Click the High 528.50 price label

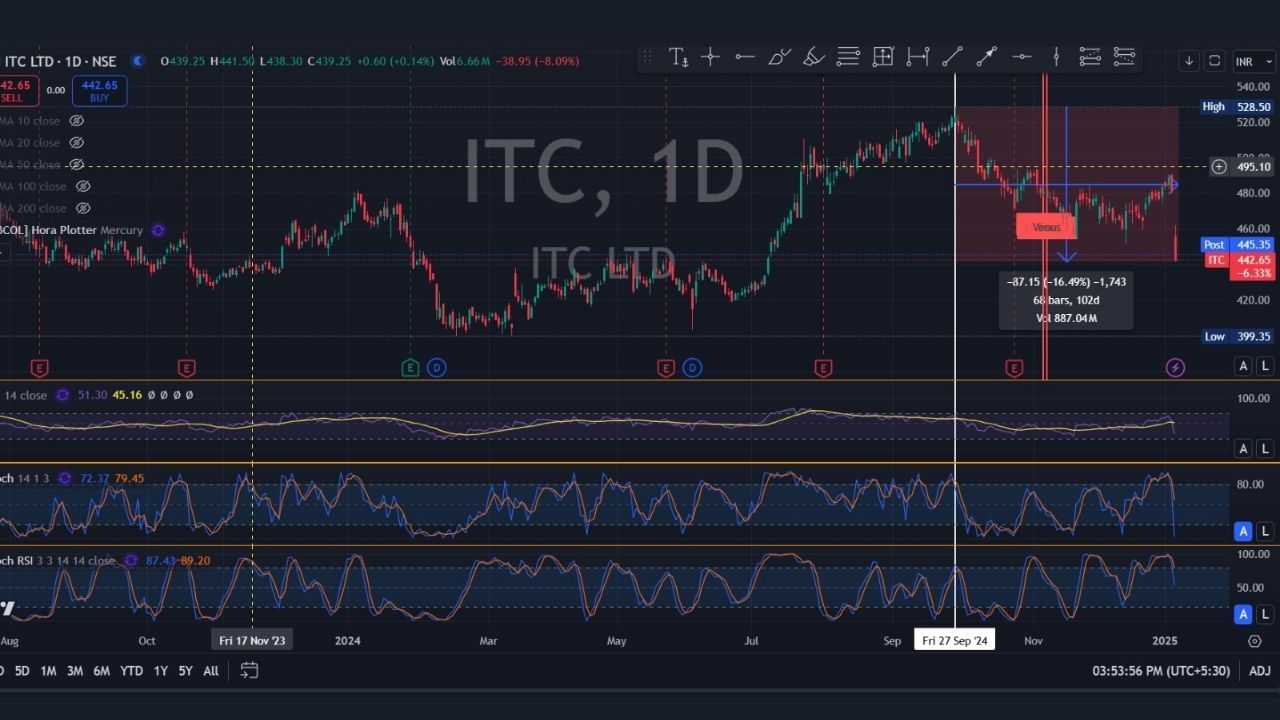pyautogui.click(x=1236, y=107)
